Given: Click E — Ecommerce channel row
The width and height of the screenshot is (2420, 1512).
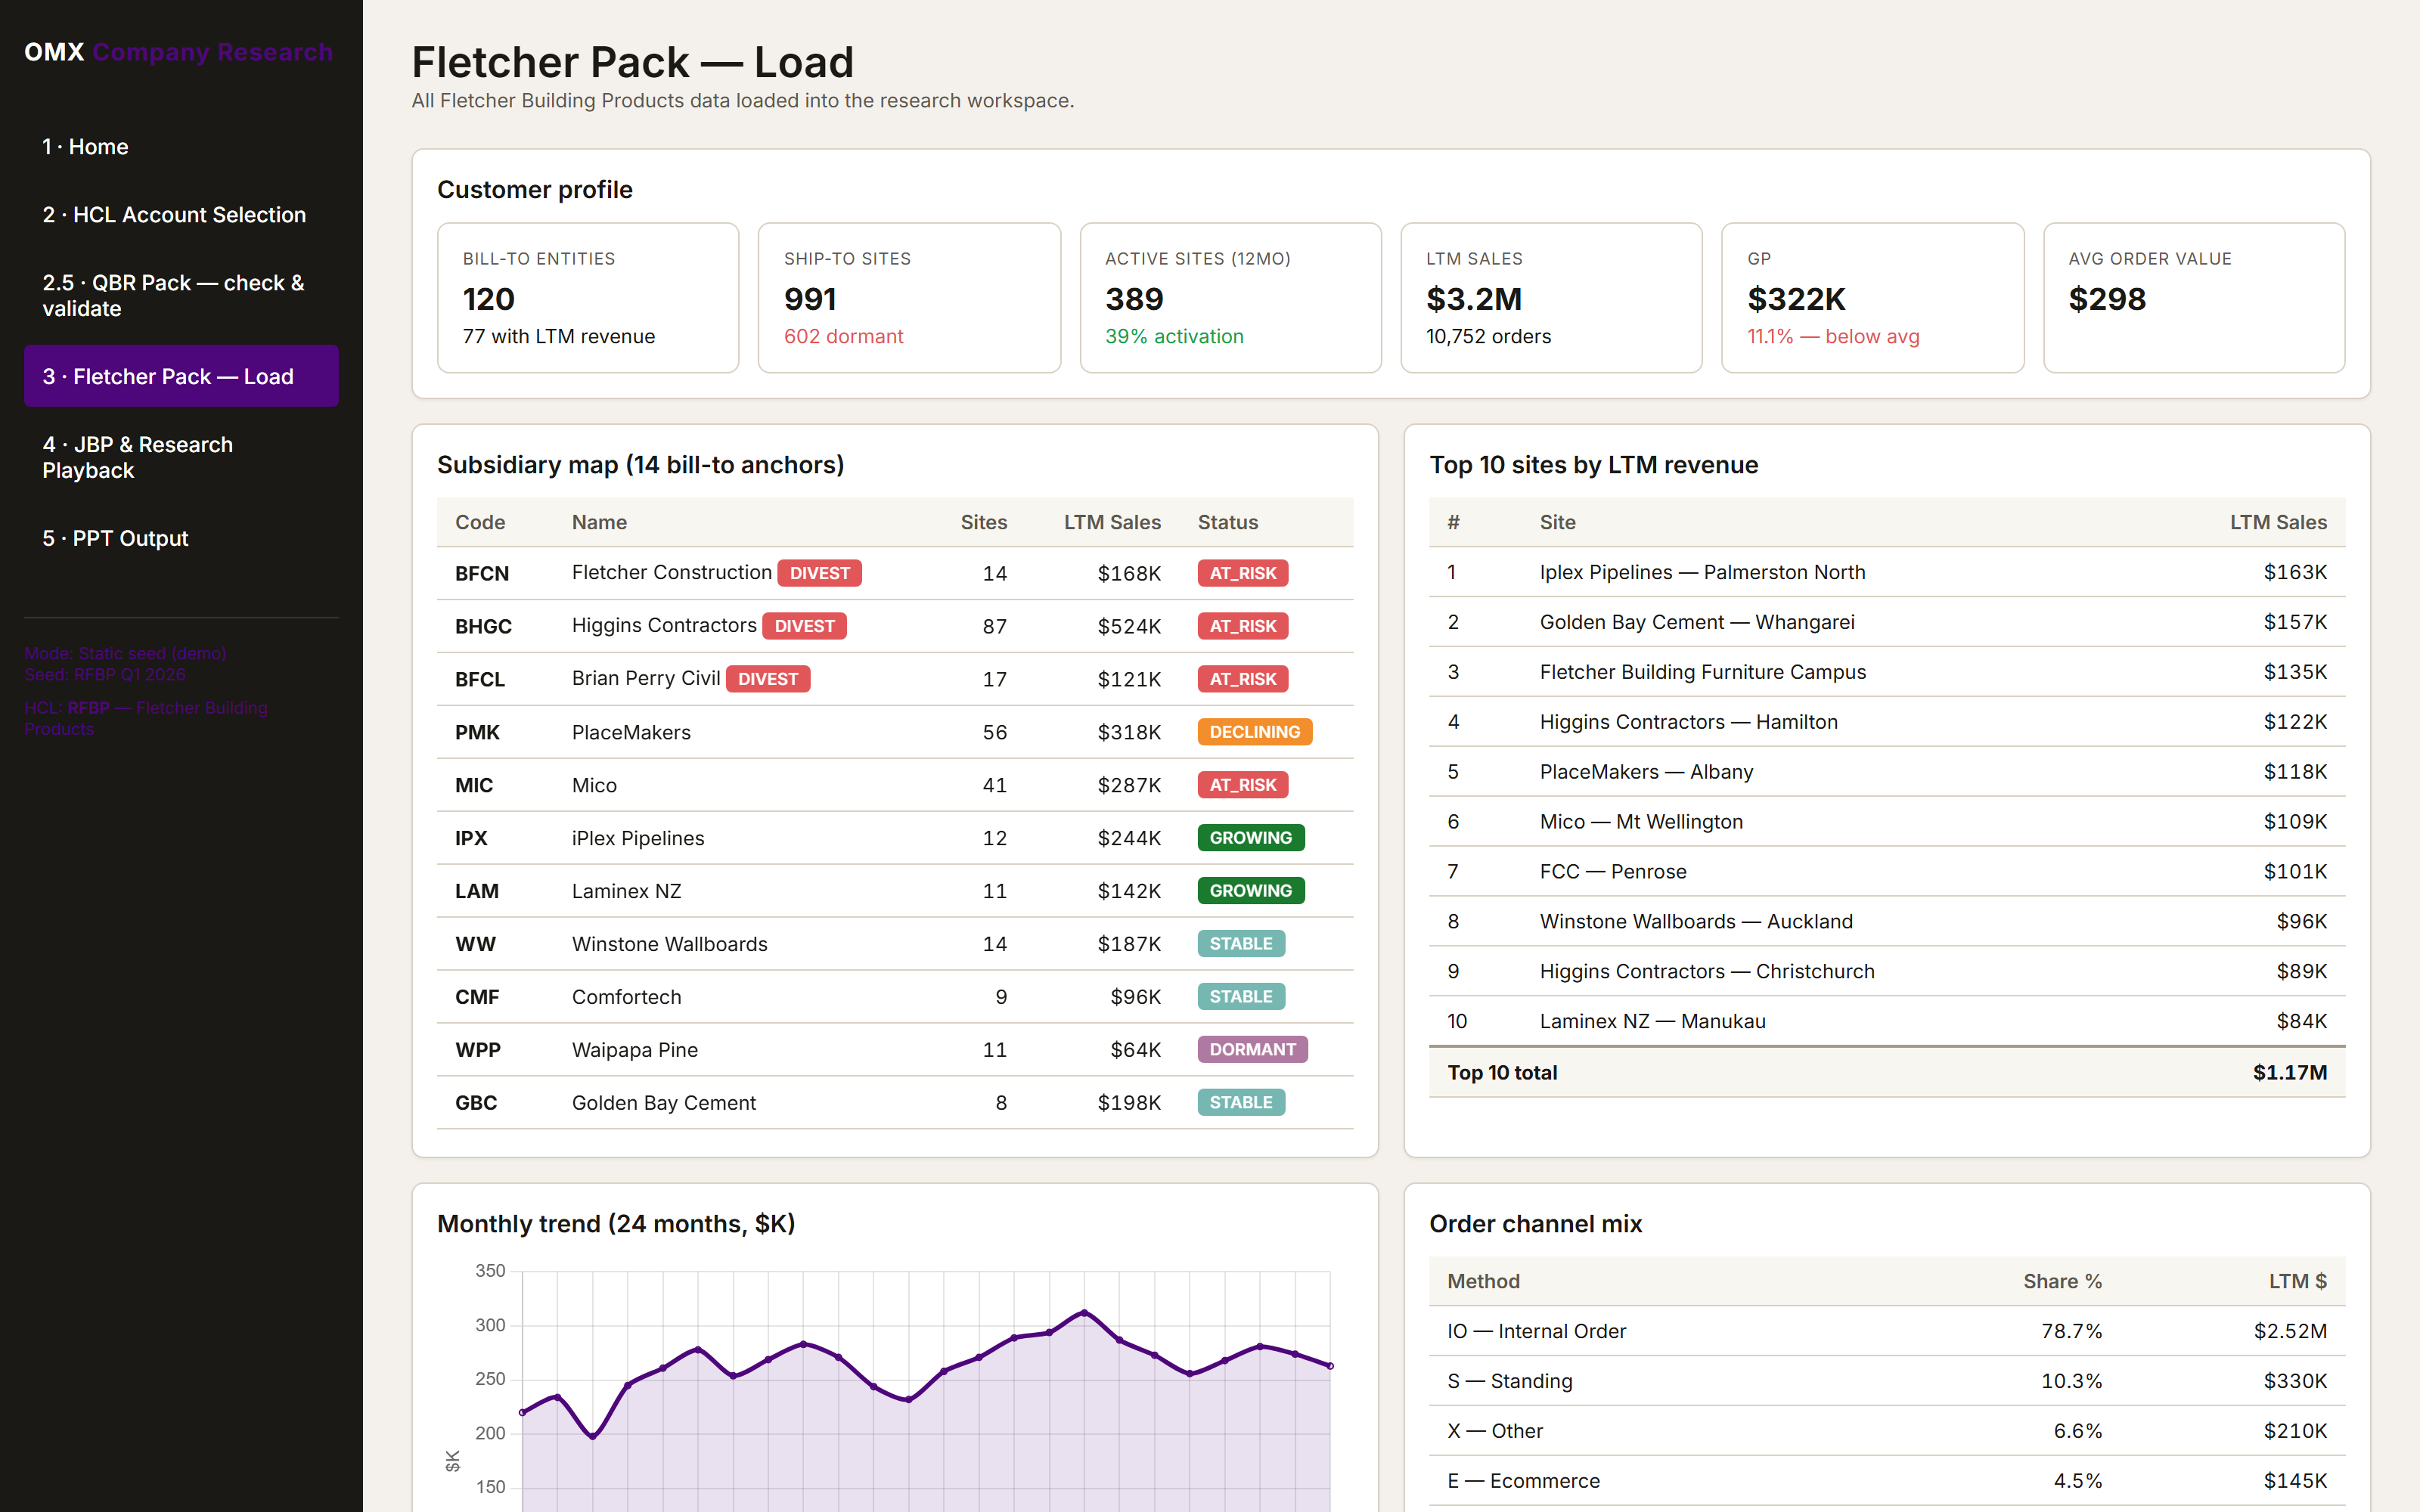Looking at the screenshot, I should tap(1887, 1481).
